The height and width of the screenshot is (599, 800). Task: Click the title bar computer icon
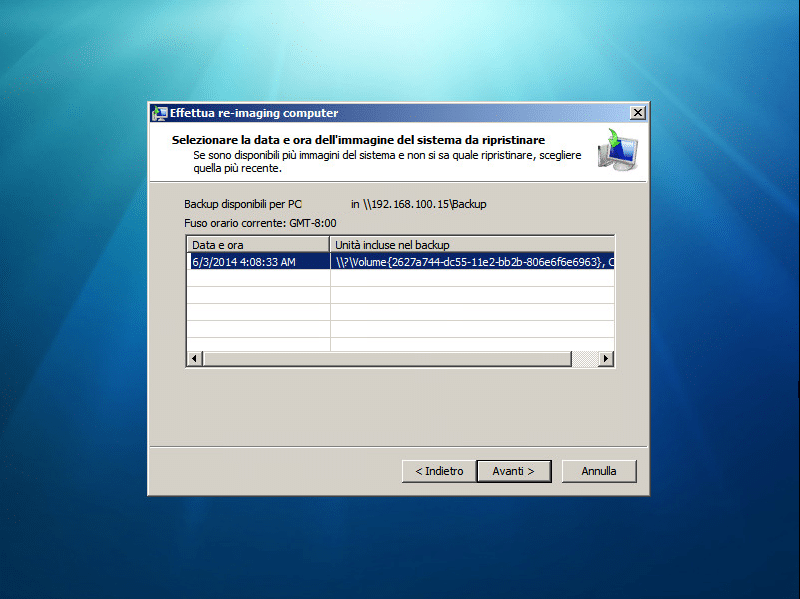pyautogui.click(x=160, y=113)
